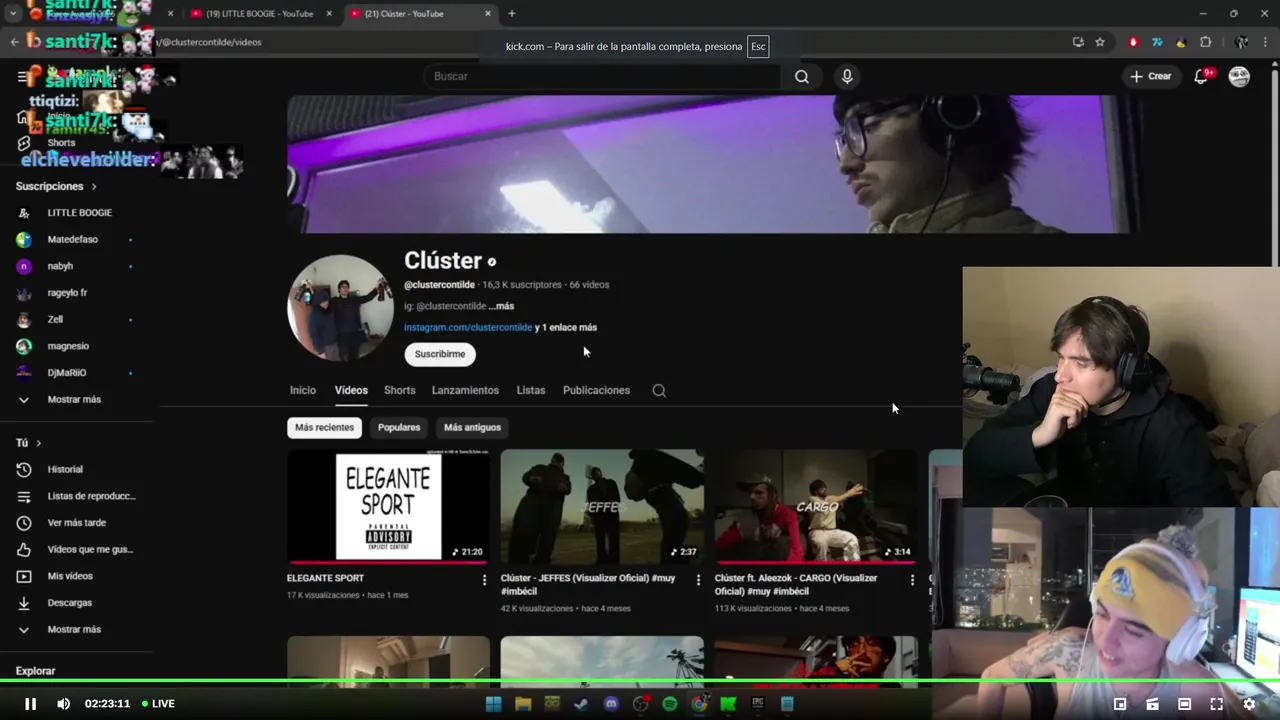
Task: Open YouTube notifications bell
Action: point(1202,76)
